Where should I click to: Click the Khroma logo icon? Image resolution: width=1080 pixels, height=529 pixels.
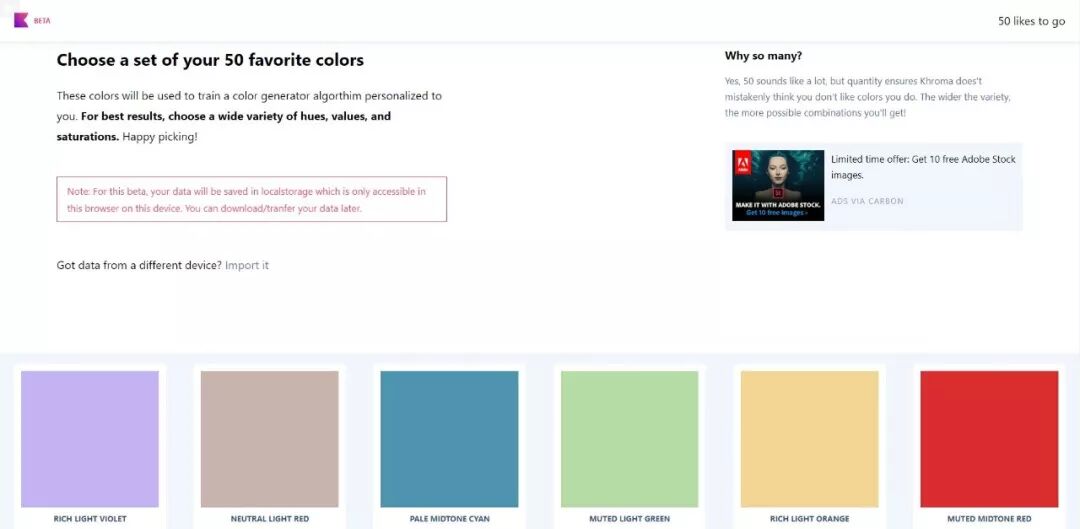click(x=20, y=20)
